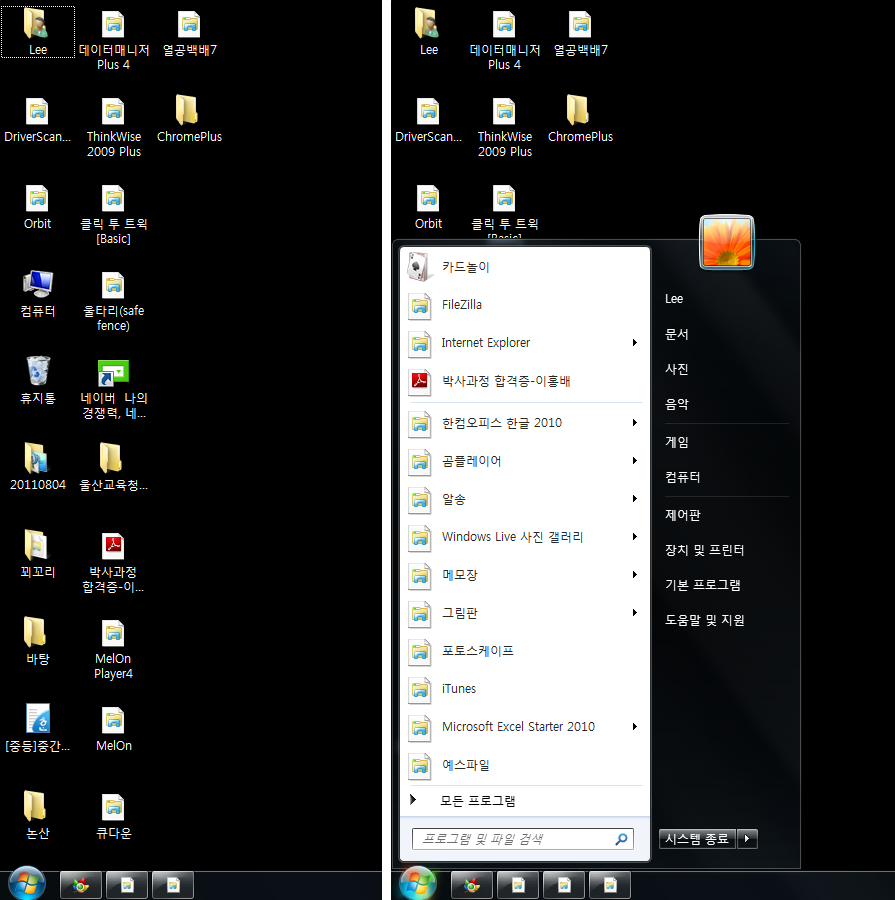
Task: Expand the Internet Explorer jump list arrow
Action: coord(634,343)
